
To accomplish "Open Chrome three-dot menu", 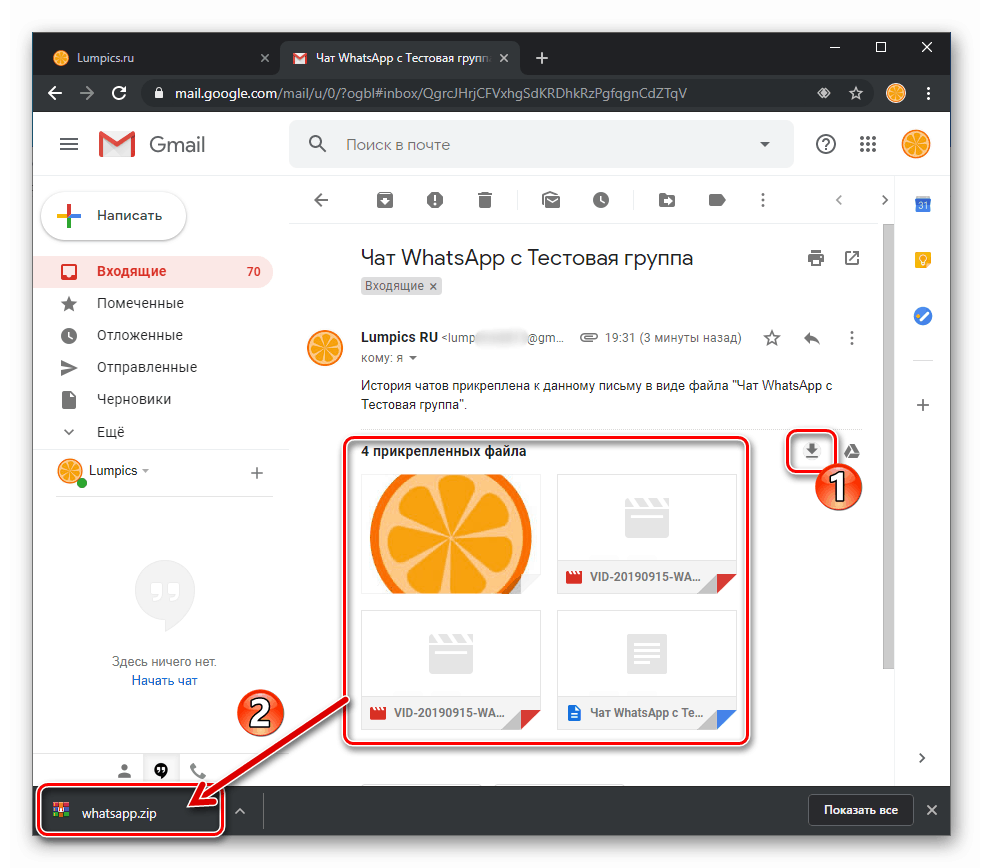I will click(928, 93).
